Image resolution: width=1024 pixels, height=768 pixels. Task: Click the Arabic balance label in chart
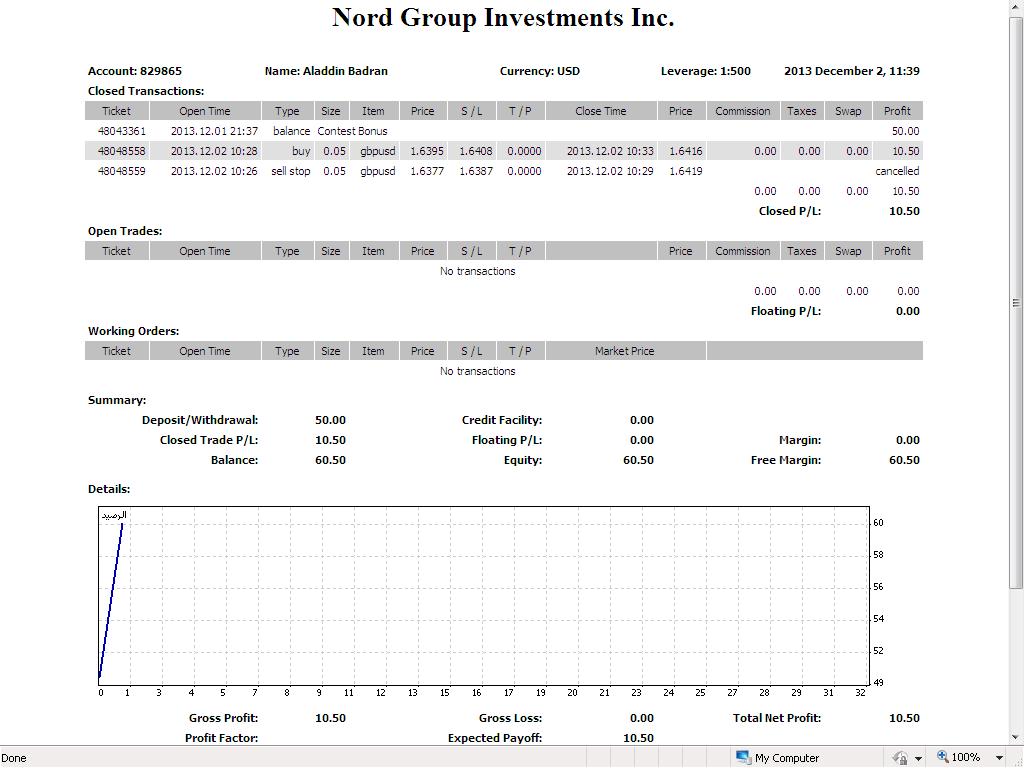pos(113,515)
